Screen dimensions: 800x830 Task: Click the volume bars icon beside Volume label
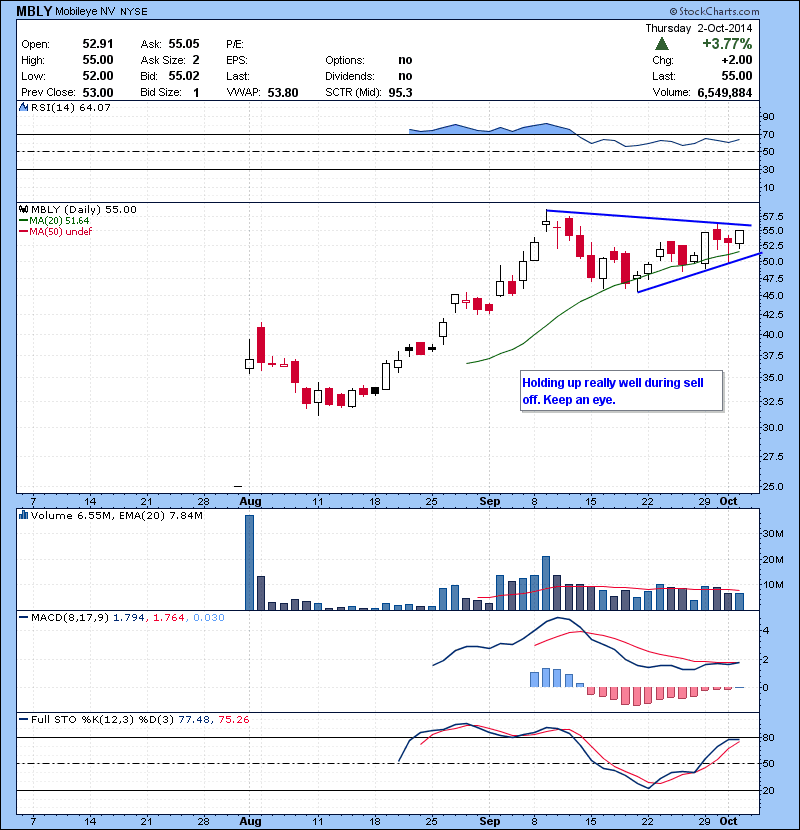23,515
